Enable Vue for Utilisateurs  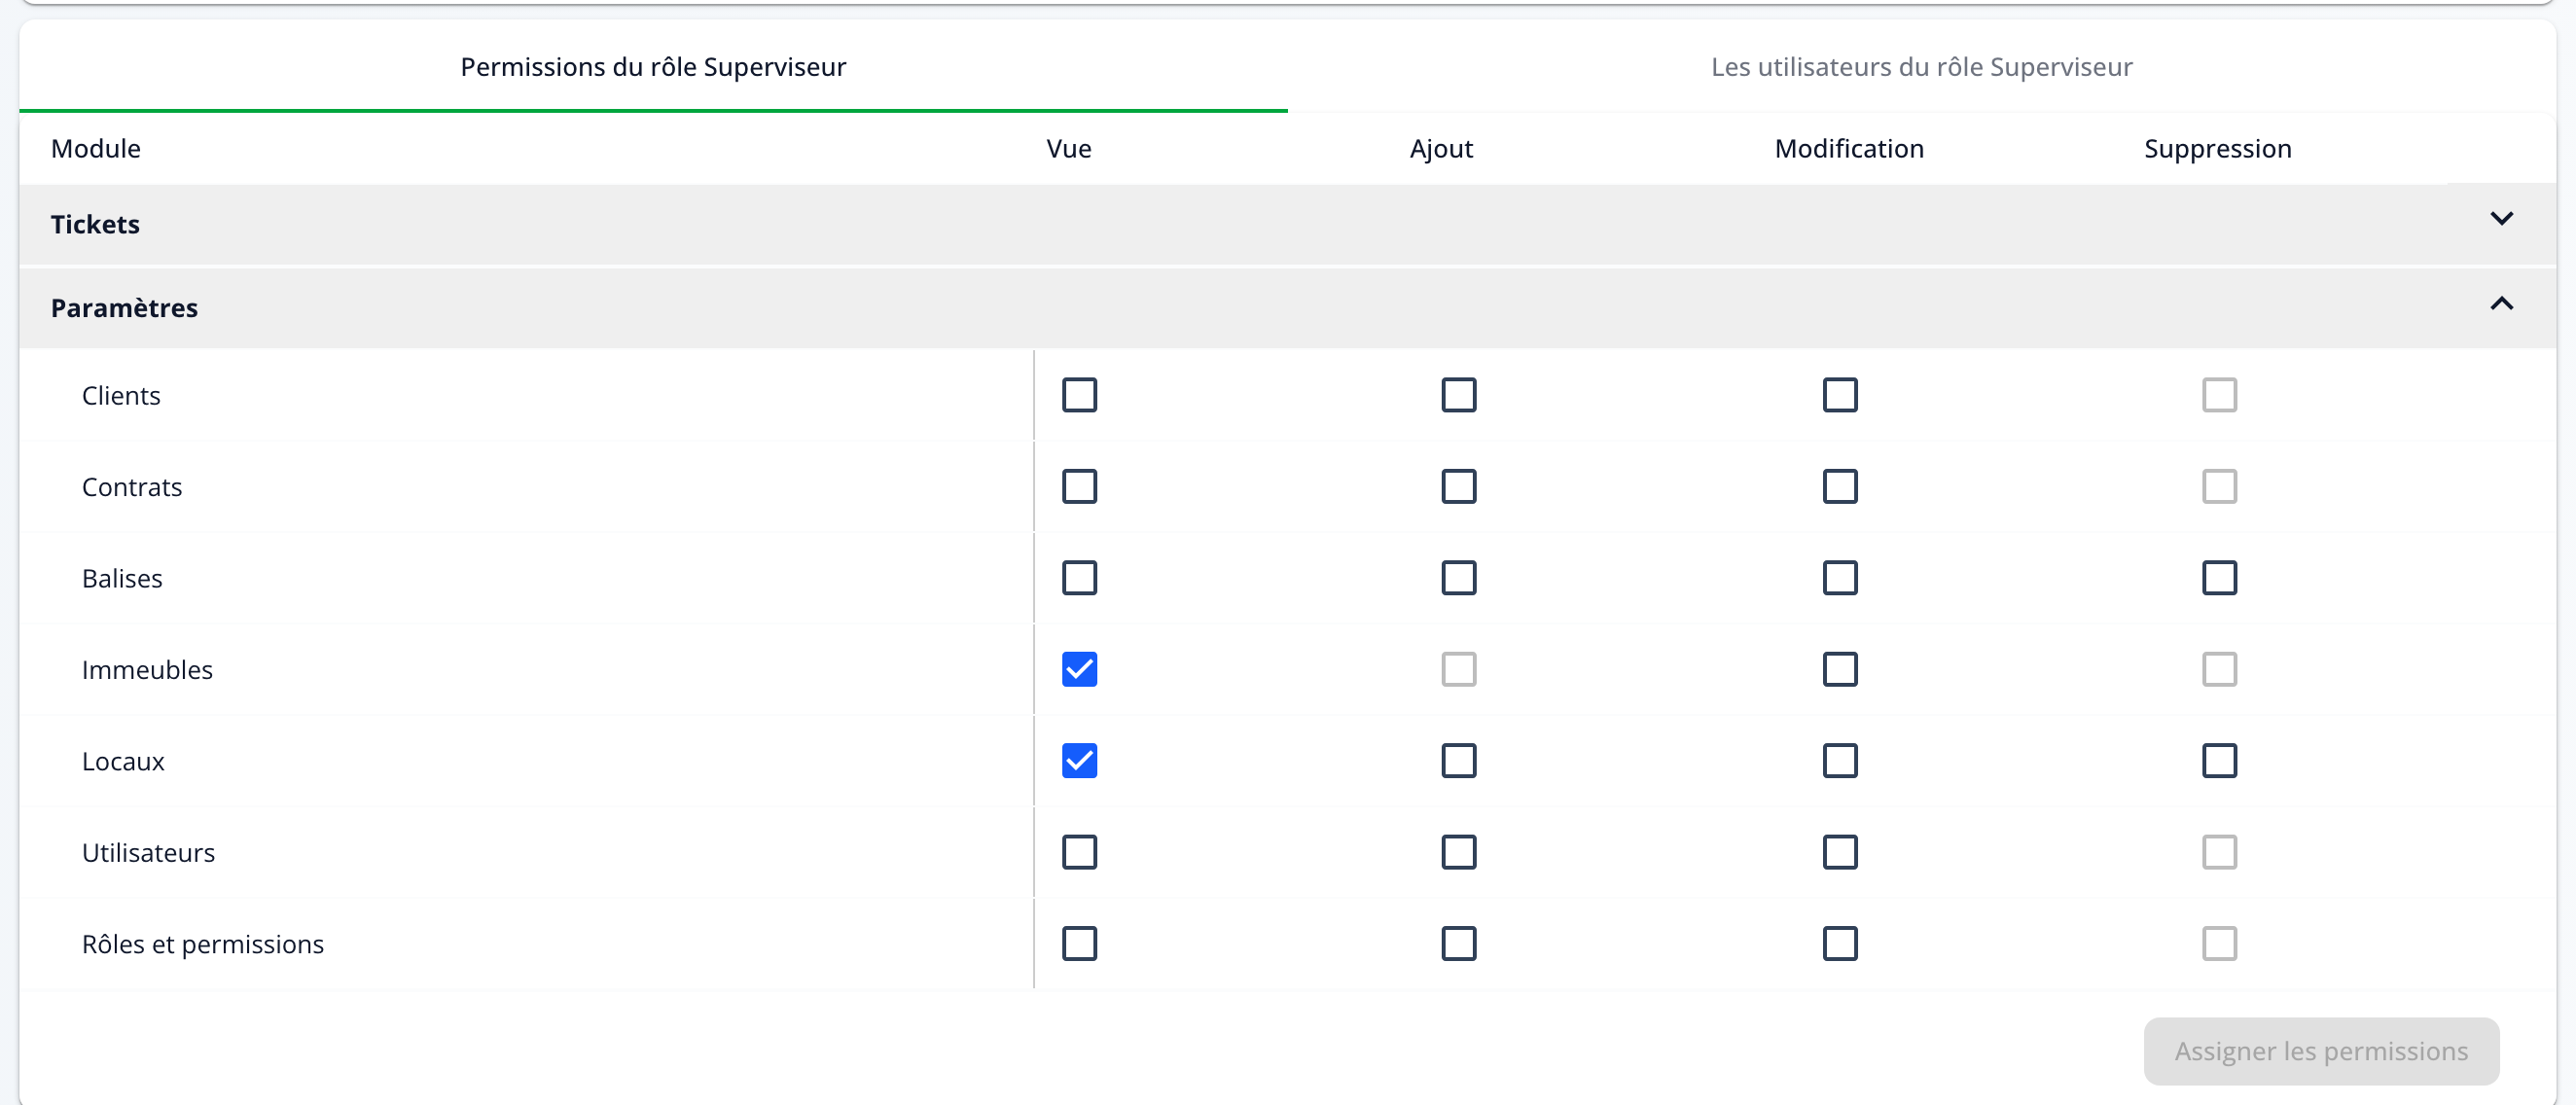(x=1079, y=852)
